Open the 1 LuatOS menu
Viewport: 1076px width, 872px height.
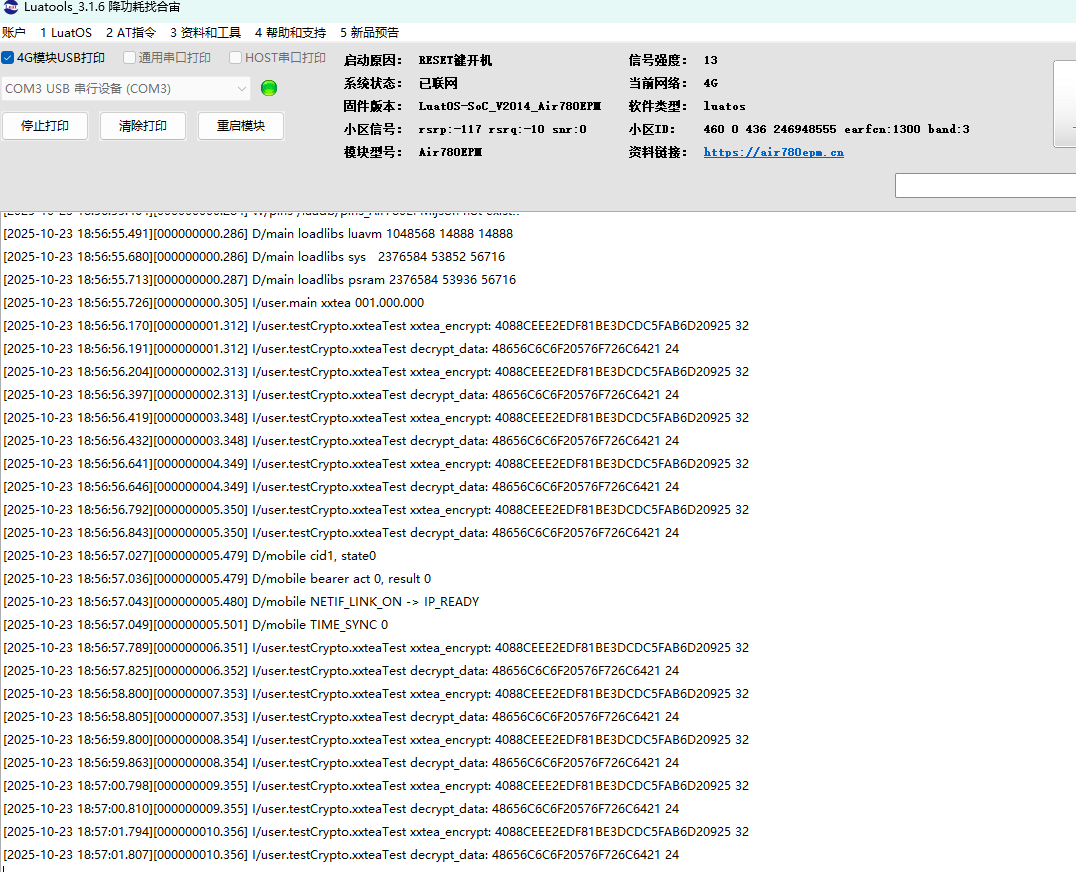click(65, 33)
